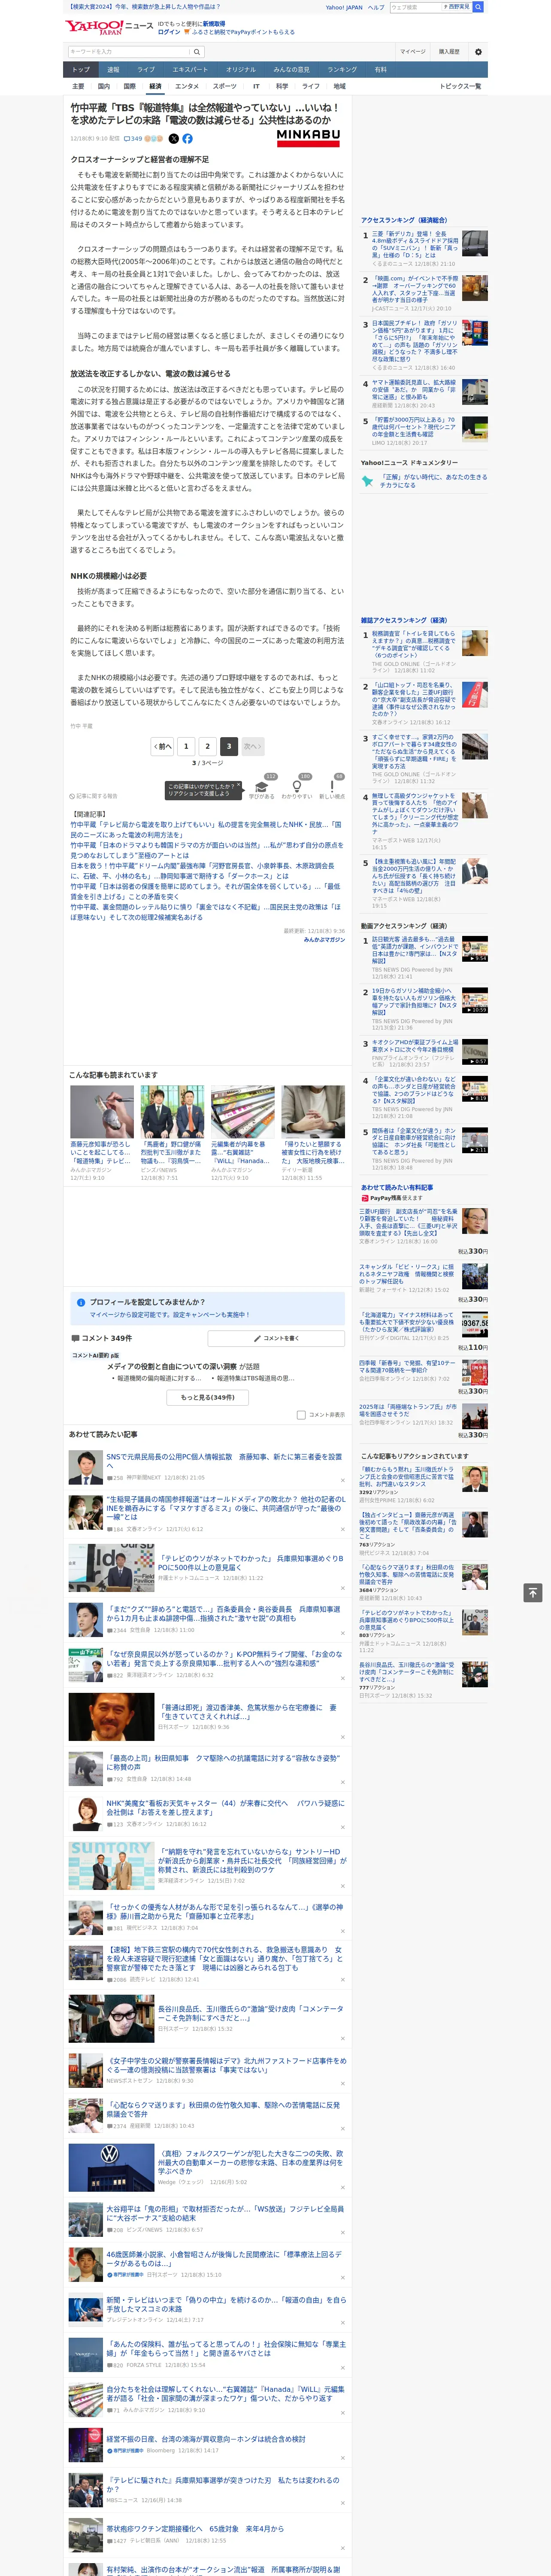Screen dimensions: 551x2576
Task: Click the keyword search magnifier icon
Action: [196, 52]
